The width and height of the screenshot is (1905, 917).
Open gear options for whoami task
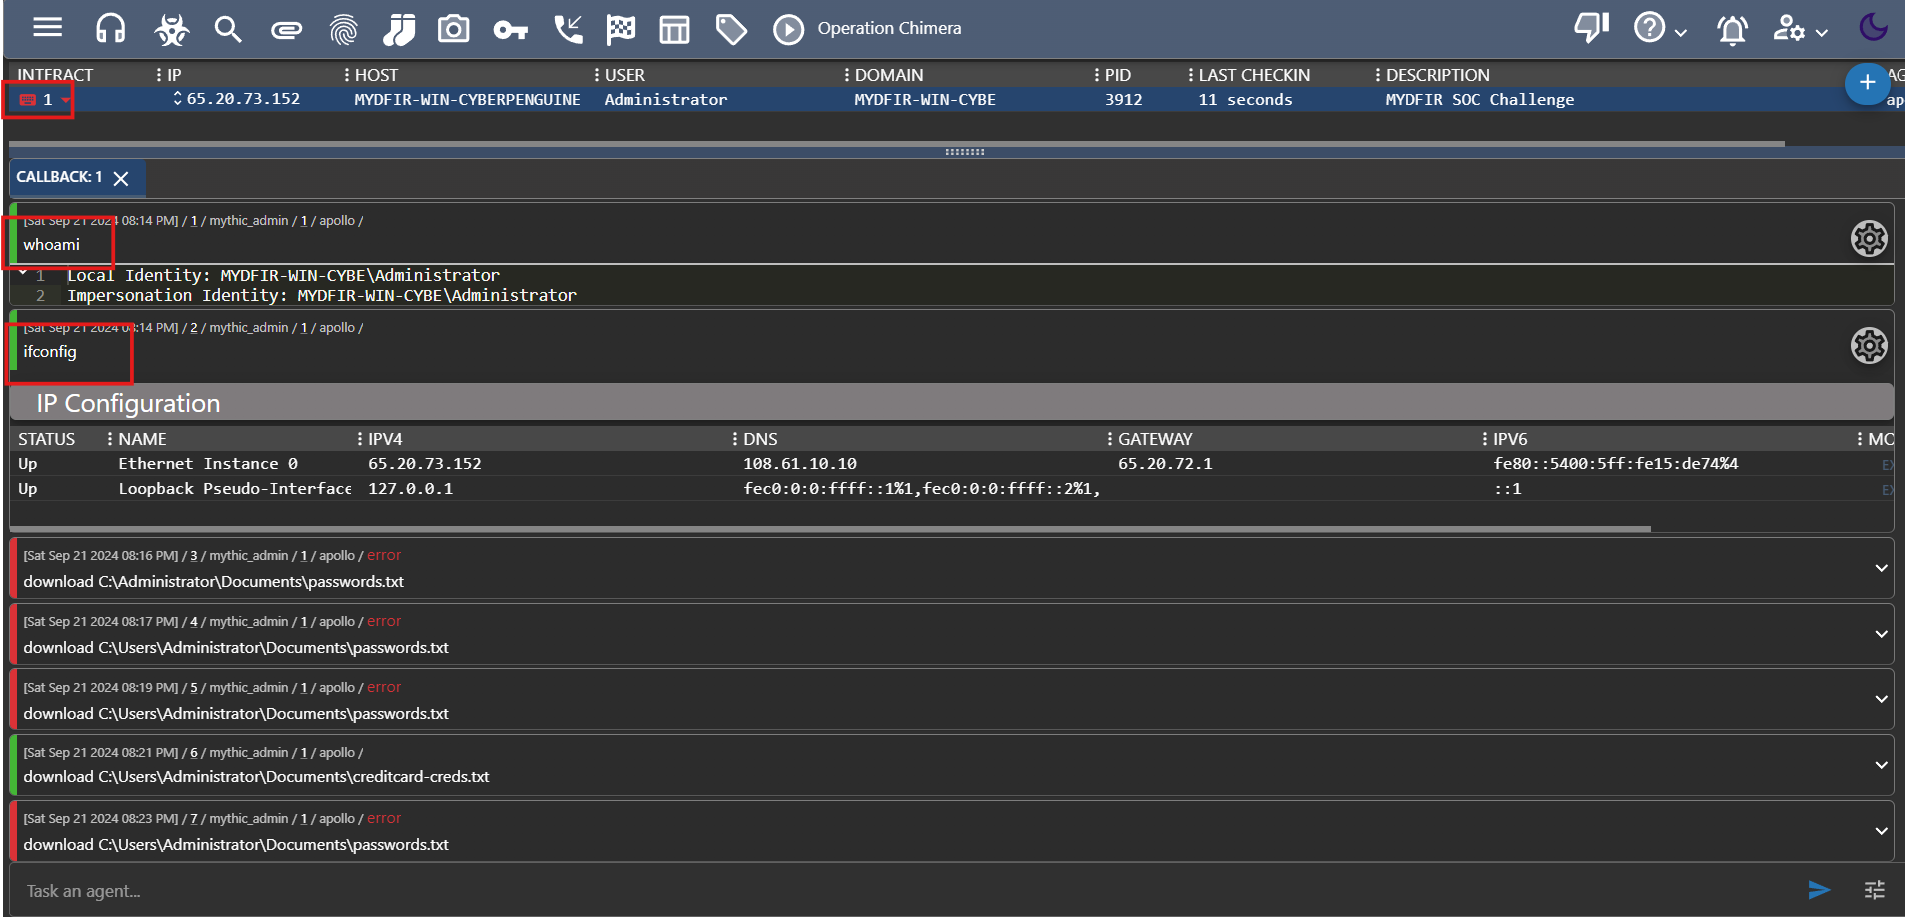click(x=1868, y=239)
